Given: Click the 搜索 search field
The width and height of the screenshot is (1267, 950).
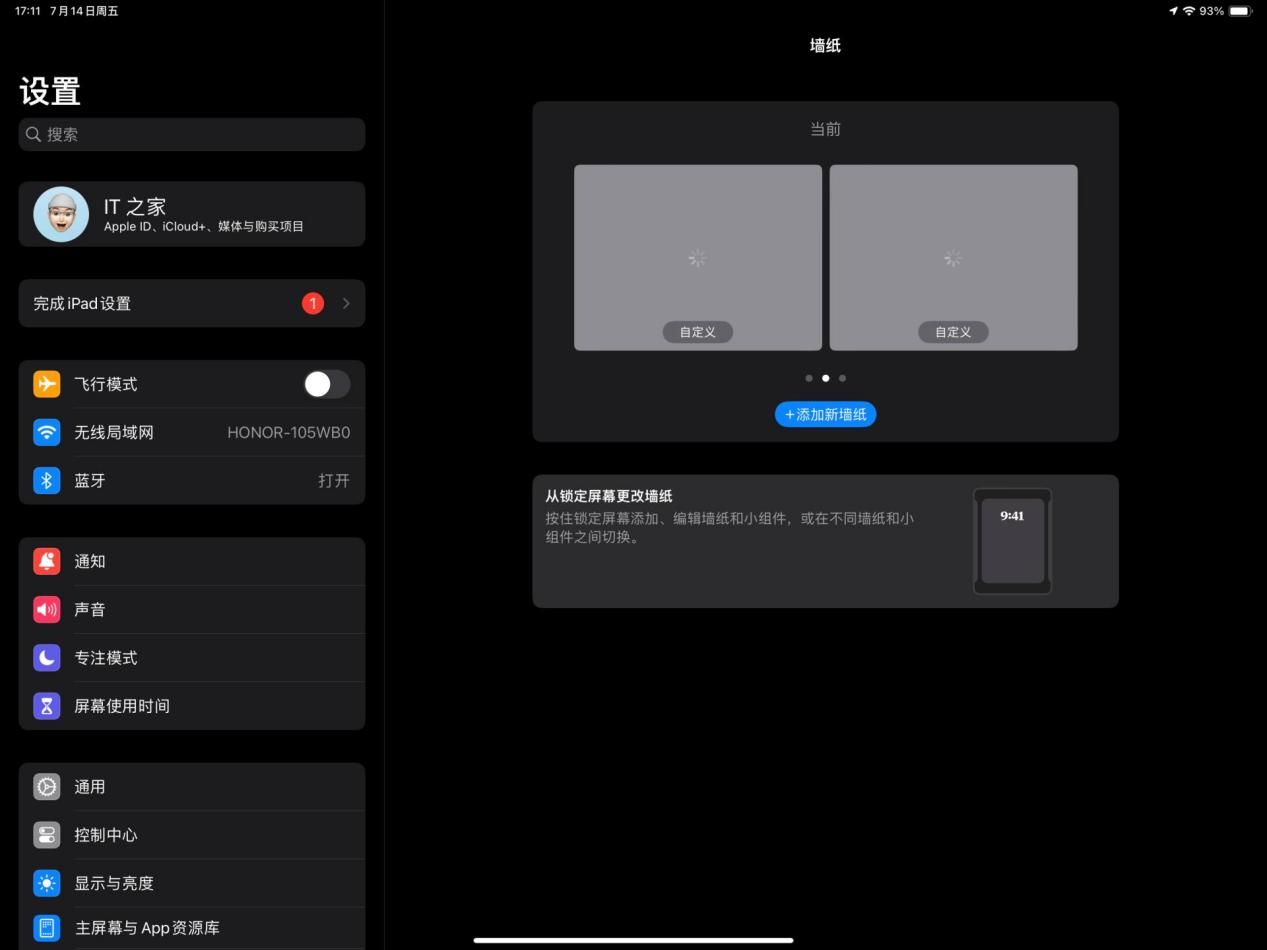Looking at the screenshot, I should 190,134.
